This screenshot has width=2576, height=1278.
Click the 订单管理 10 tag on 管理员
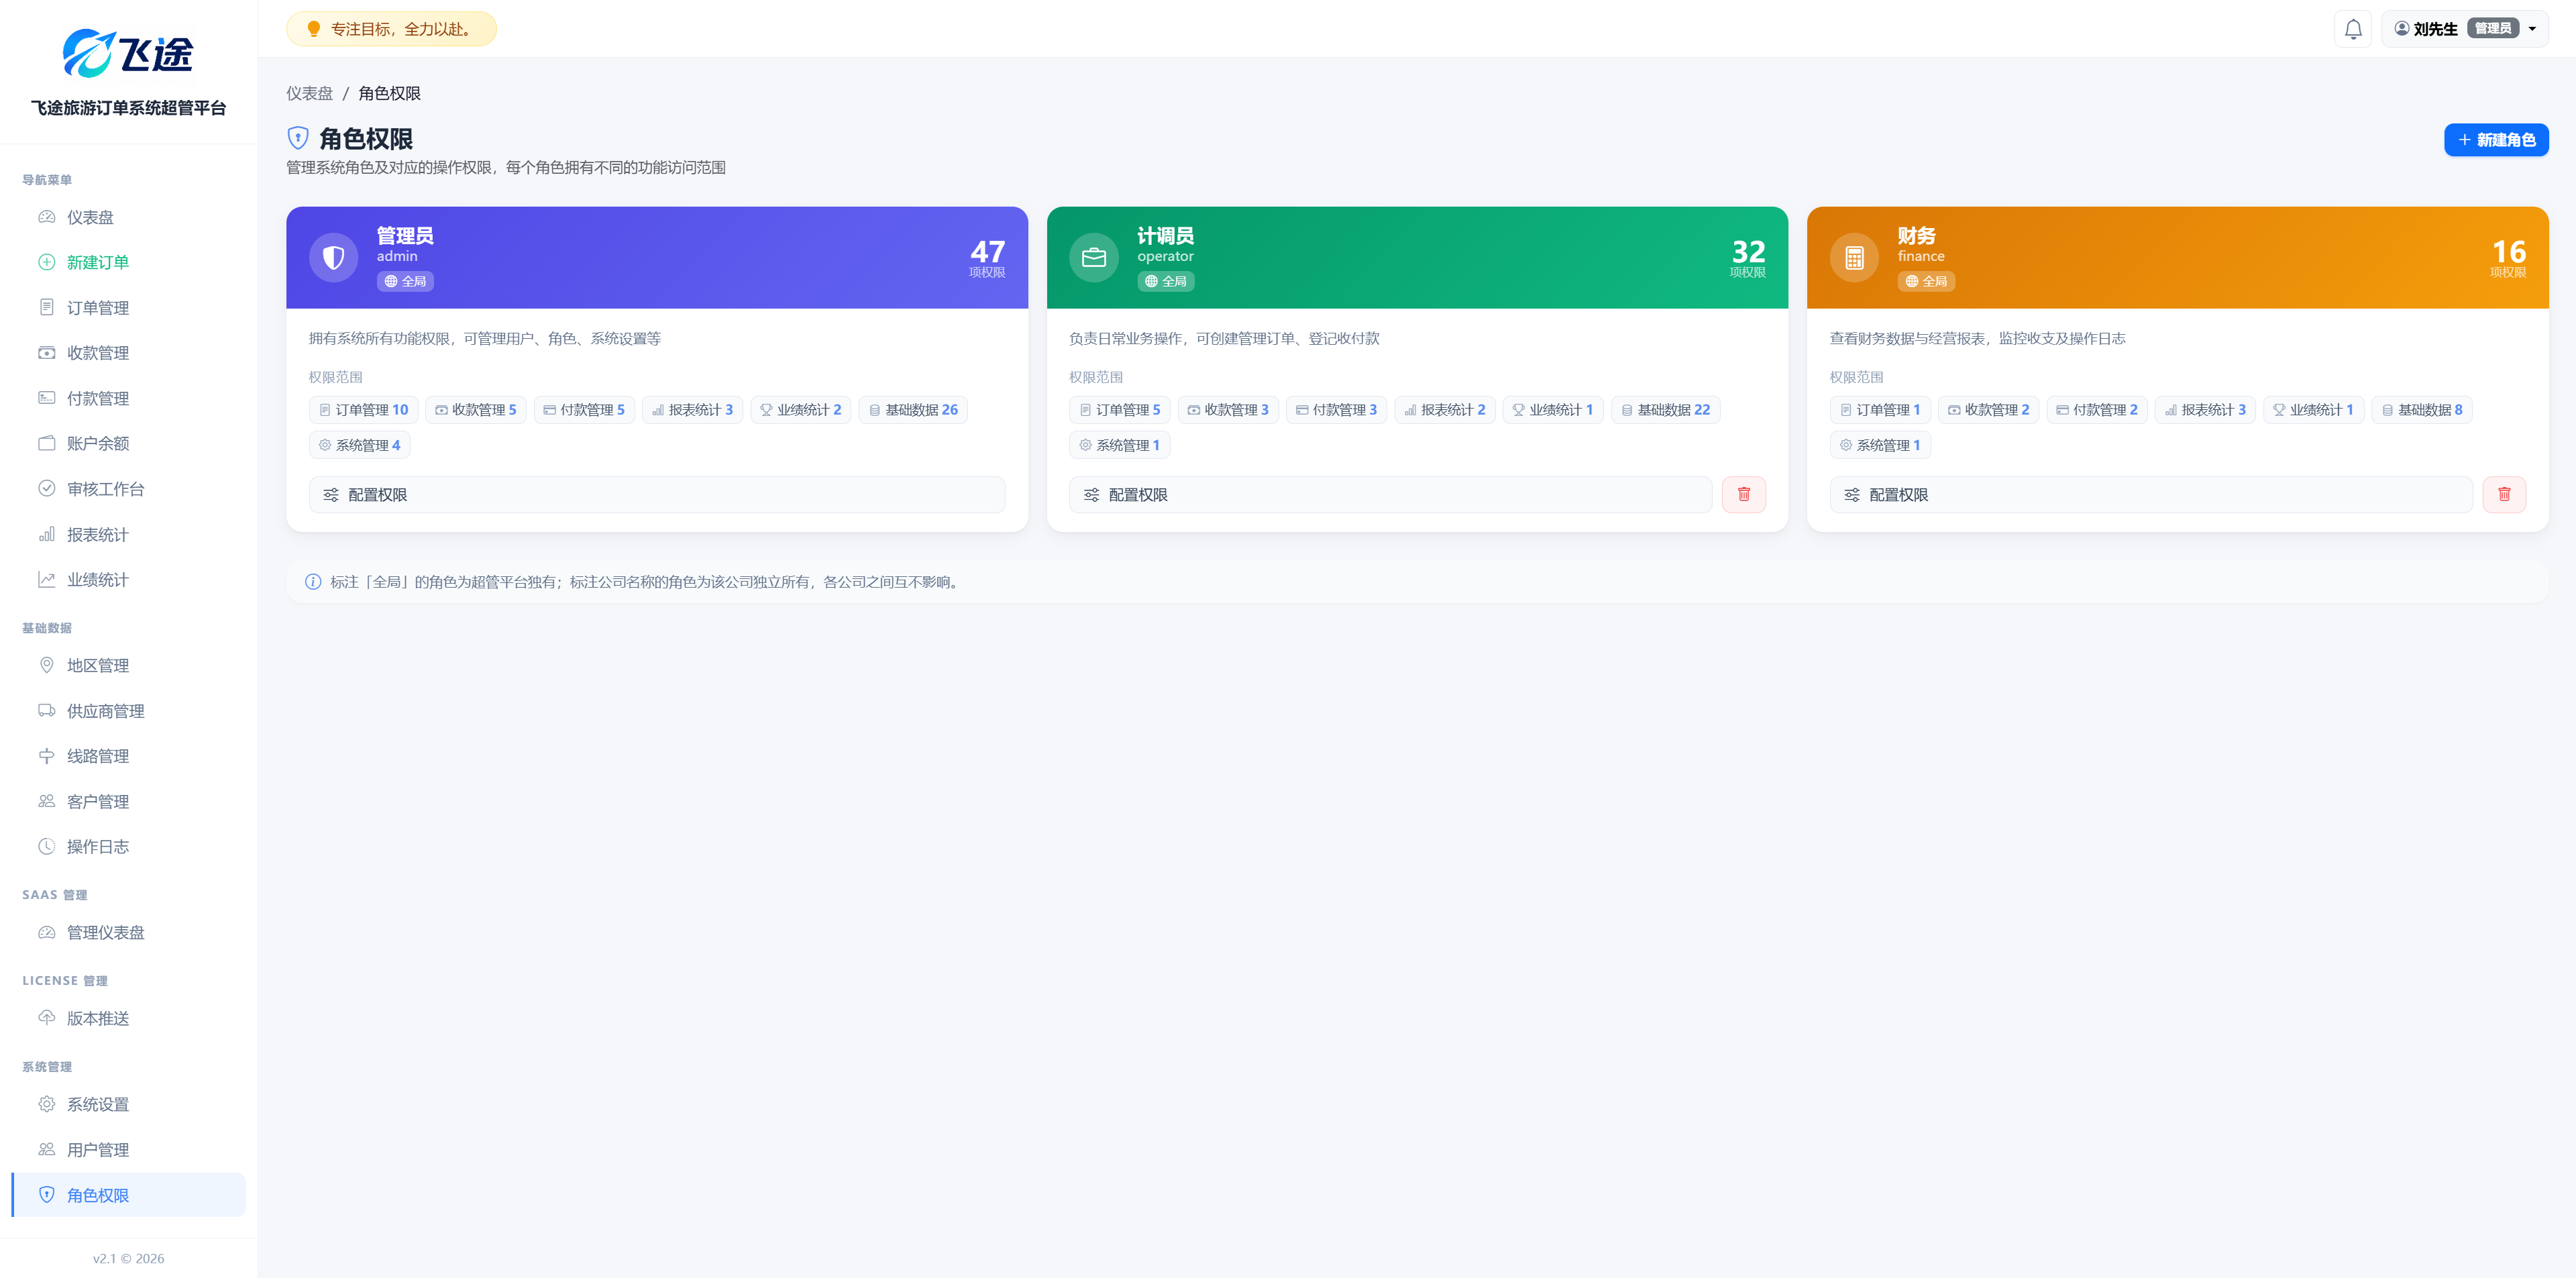pos(364,410)
